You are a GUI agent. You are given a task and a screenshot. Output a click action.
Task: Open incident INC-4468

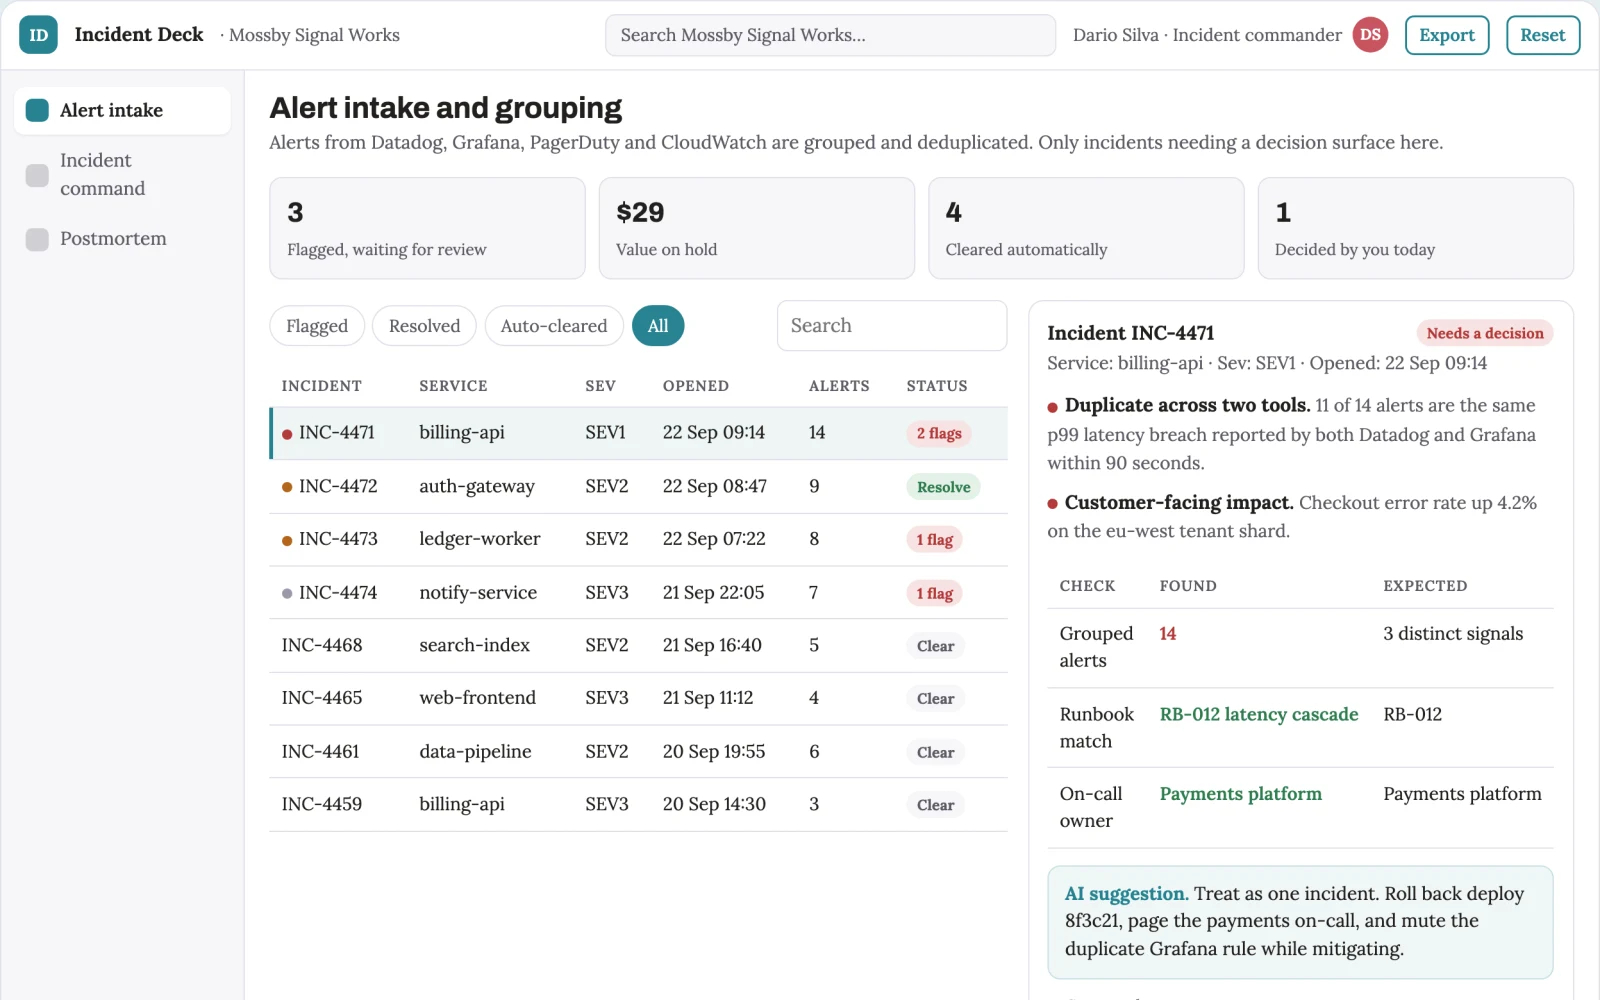(638, 646)
